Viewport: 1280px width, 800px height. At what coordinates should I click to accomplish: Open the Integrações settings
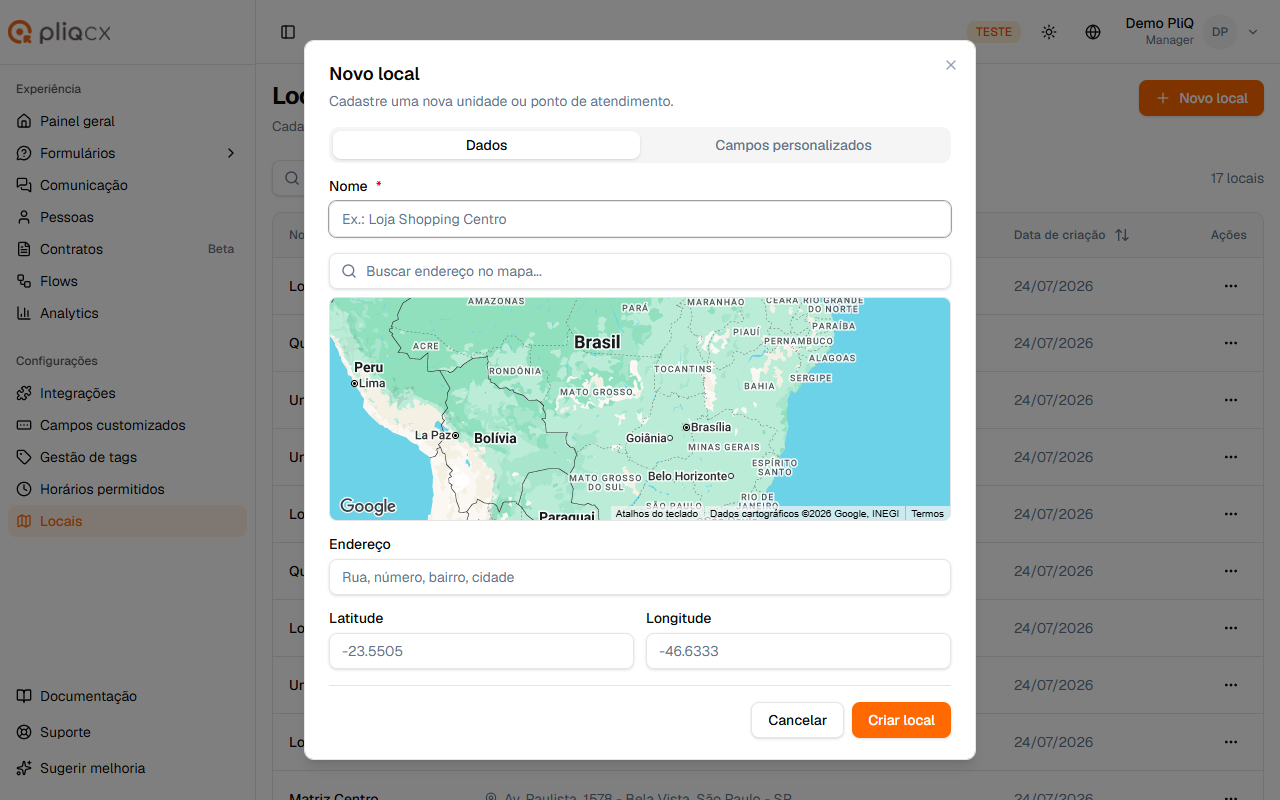[127, 393]
